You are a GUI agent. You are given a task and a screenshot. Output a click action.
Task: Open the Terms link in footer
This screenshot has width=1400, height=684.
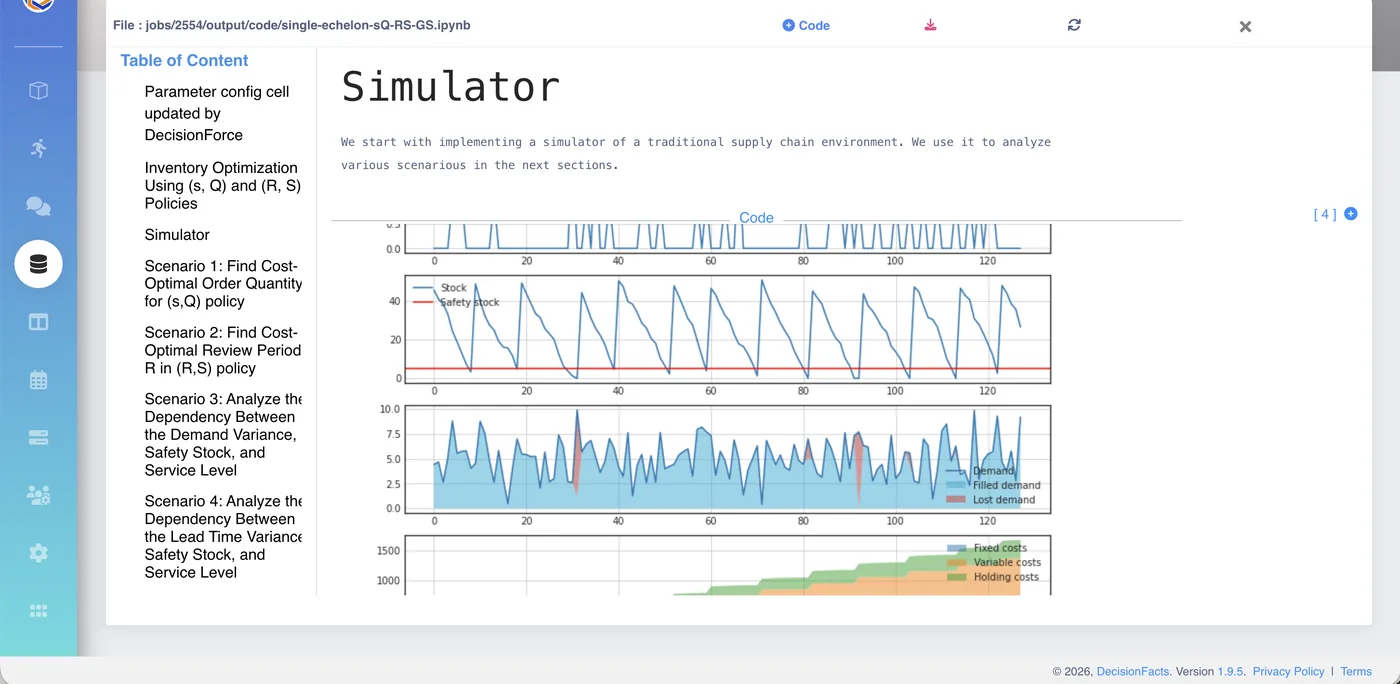point(1356,672)
